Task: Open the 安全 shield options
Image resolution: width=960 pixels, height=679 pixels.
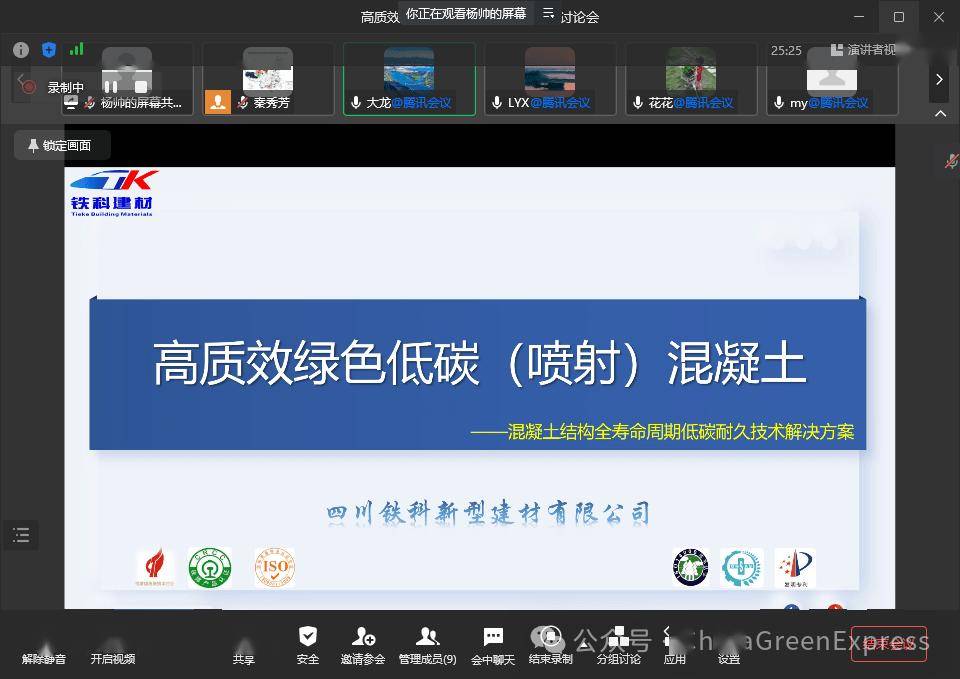Action: click(x=307, y=646)
